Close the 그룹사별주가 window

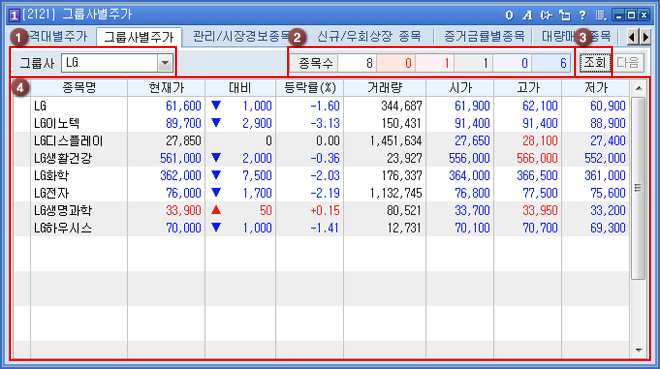click(644, 16)
